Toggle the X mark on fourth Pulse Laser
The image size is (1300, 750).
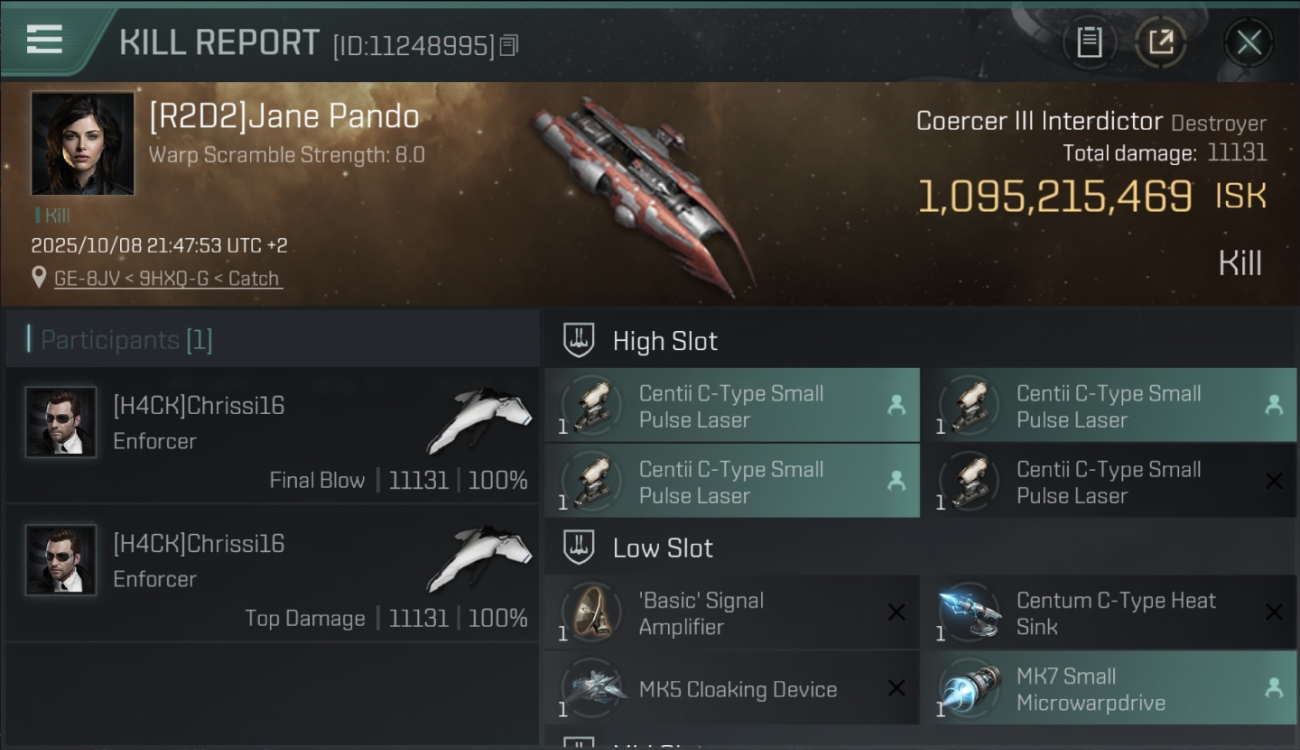[1274, 481]
